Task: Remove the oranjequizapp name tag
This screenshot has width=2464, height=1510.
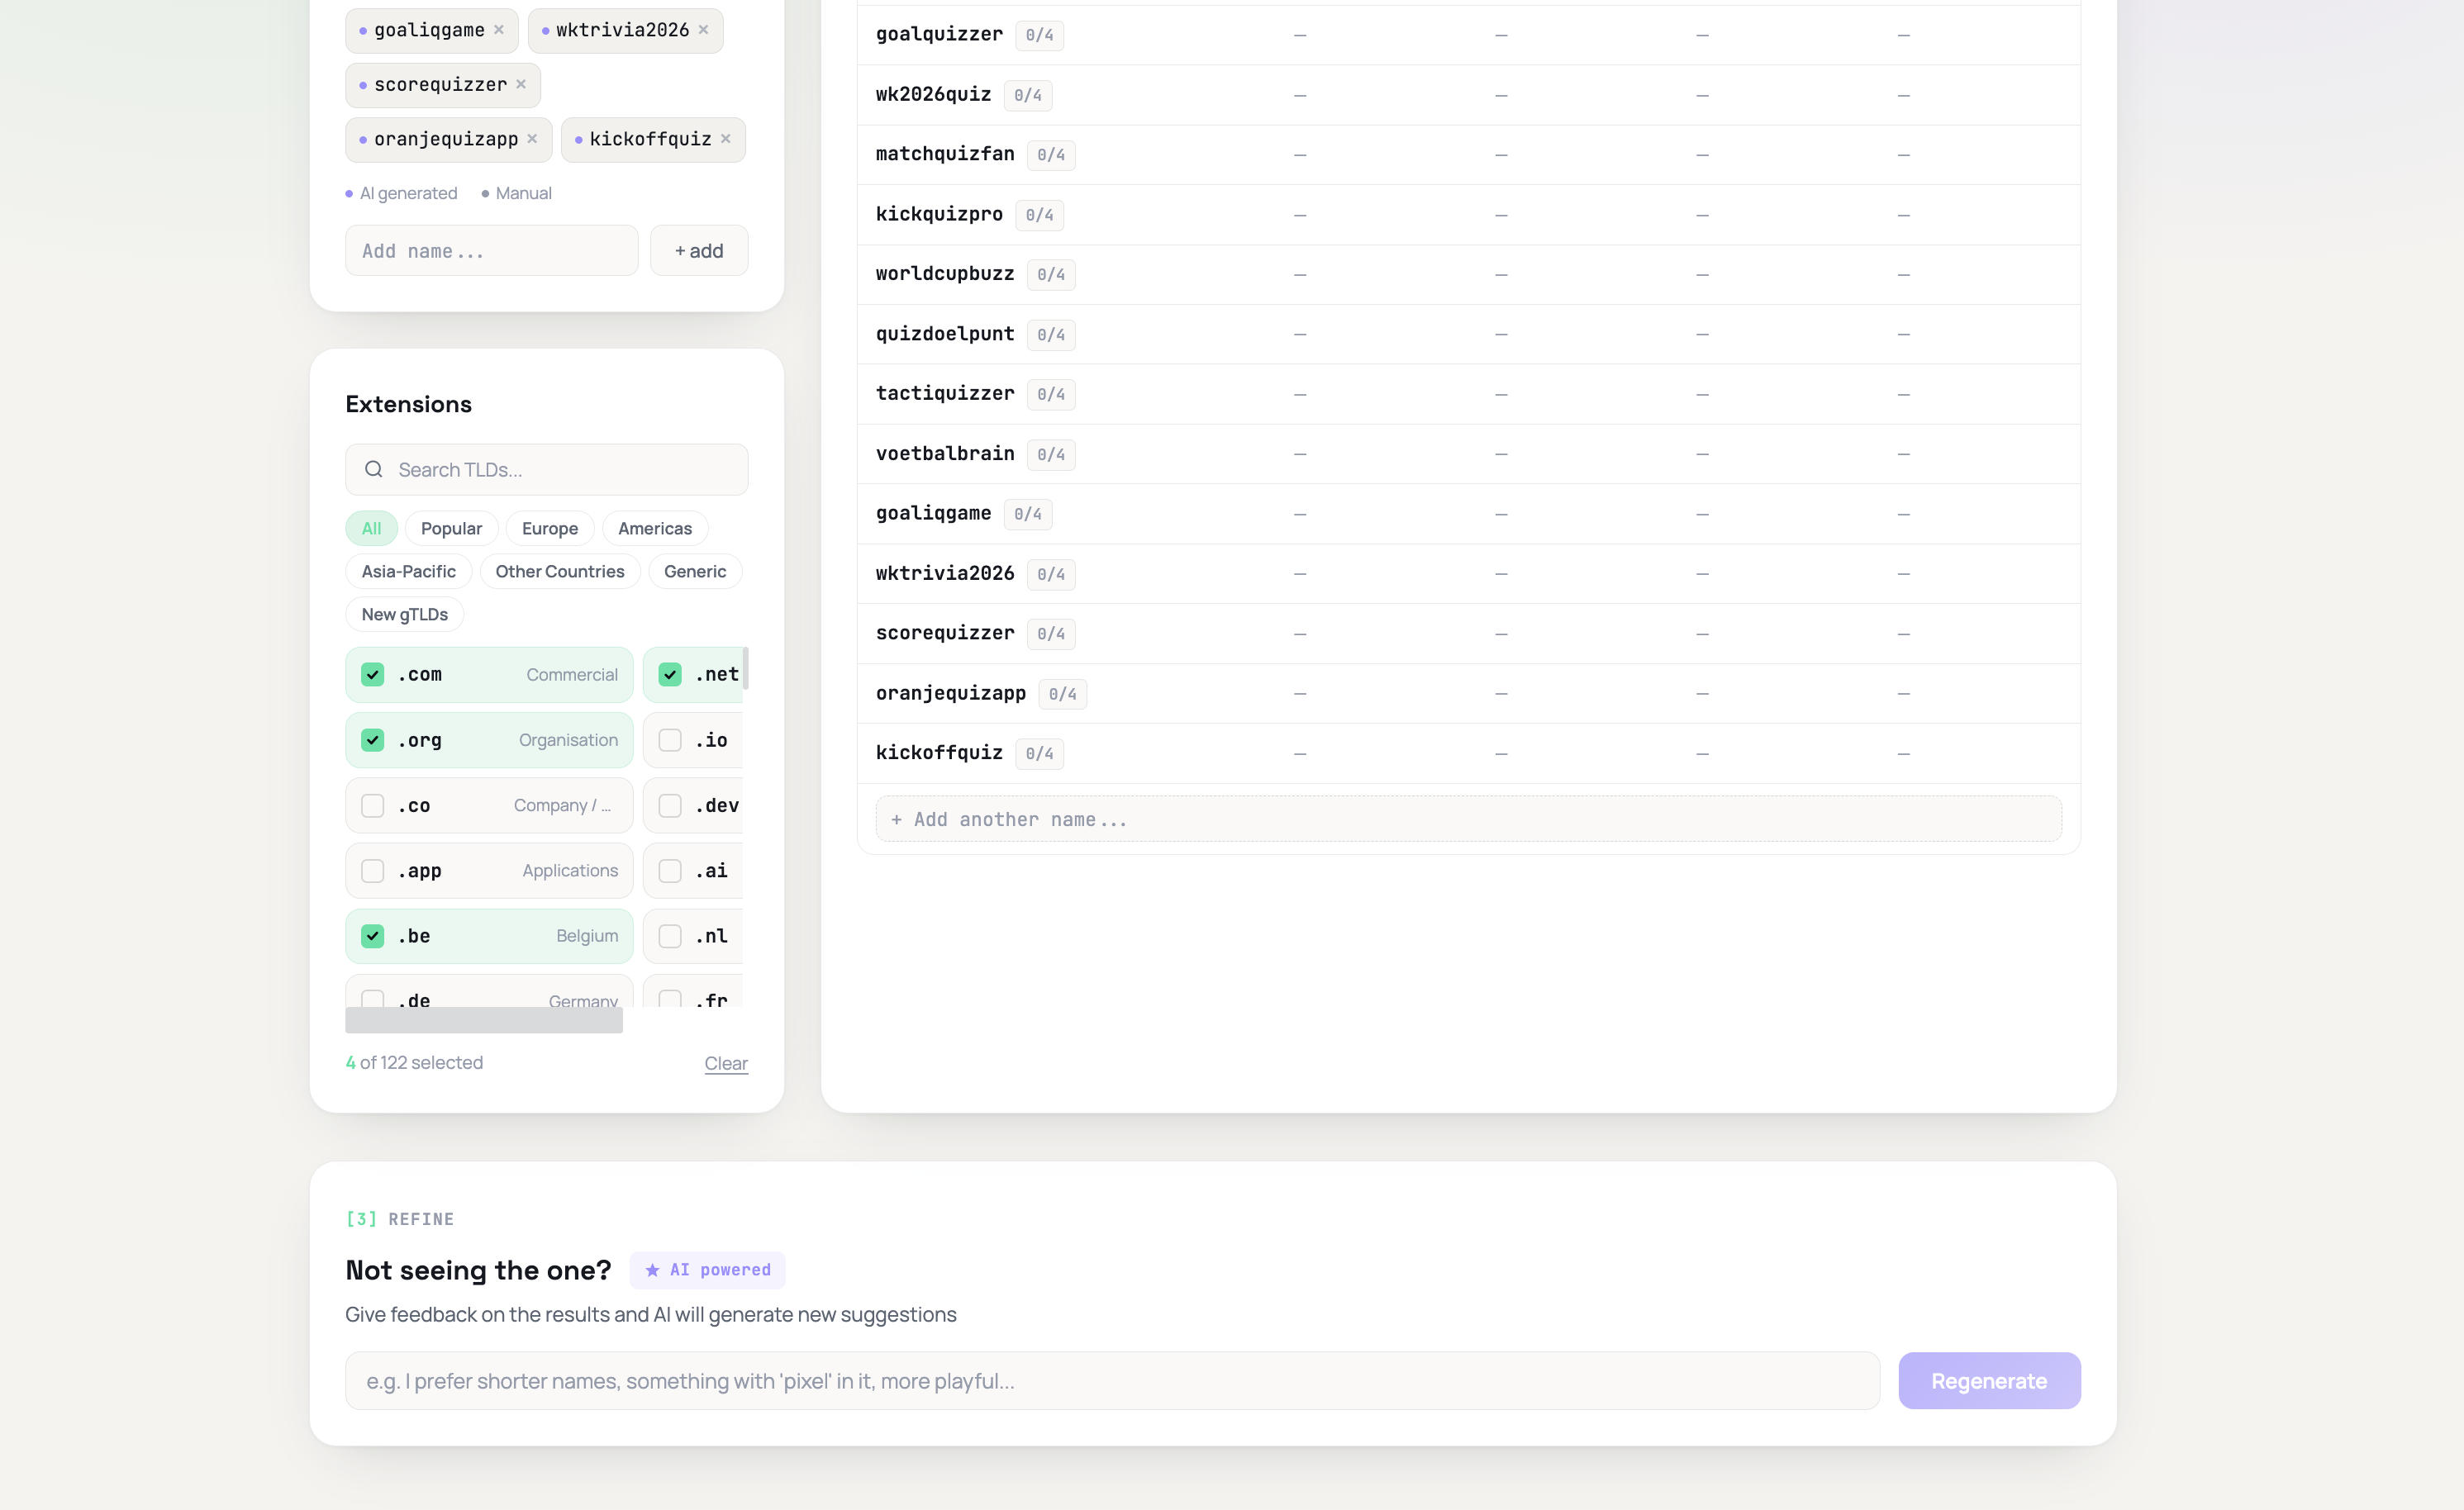Action: coord(532,139)
